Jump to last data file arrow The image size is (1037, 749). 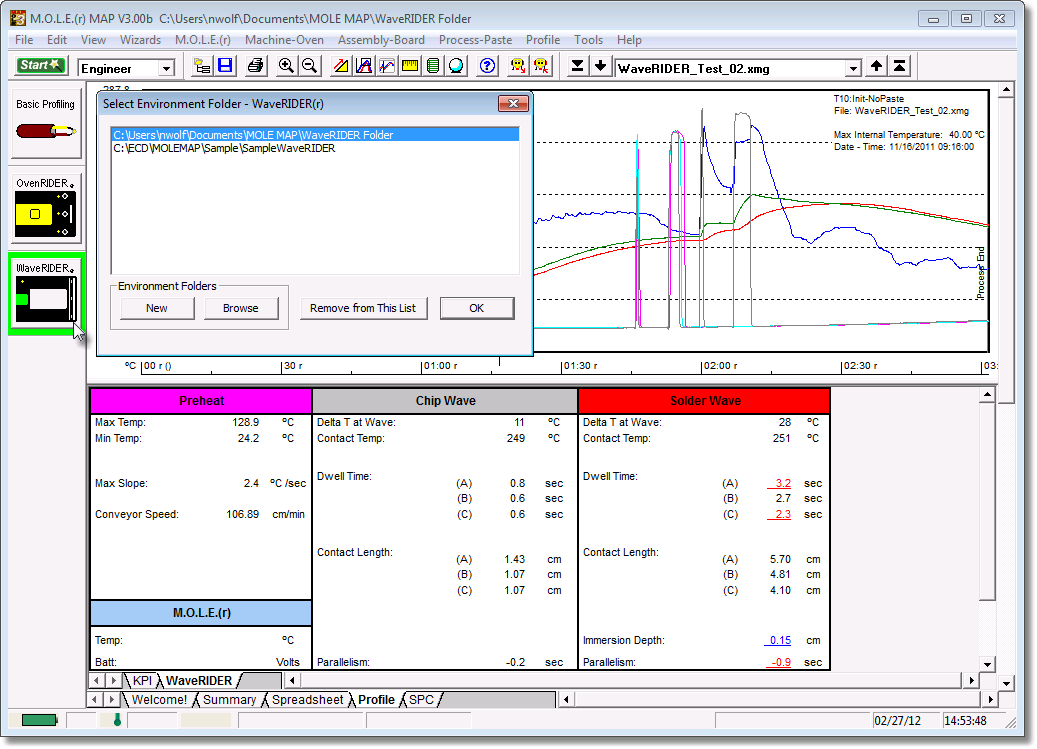pos(577,66)
